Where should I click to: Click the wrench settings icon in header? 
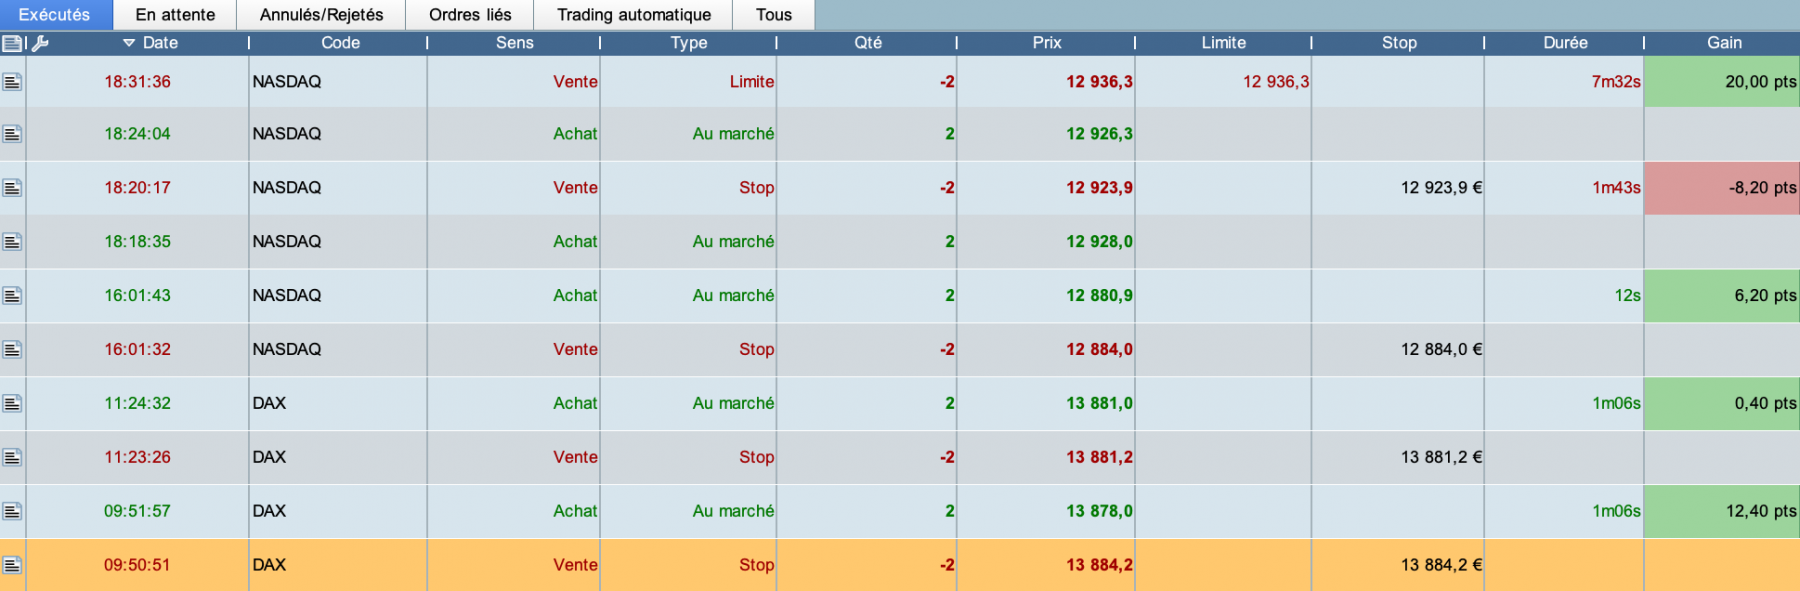tap(40, 43)
